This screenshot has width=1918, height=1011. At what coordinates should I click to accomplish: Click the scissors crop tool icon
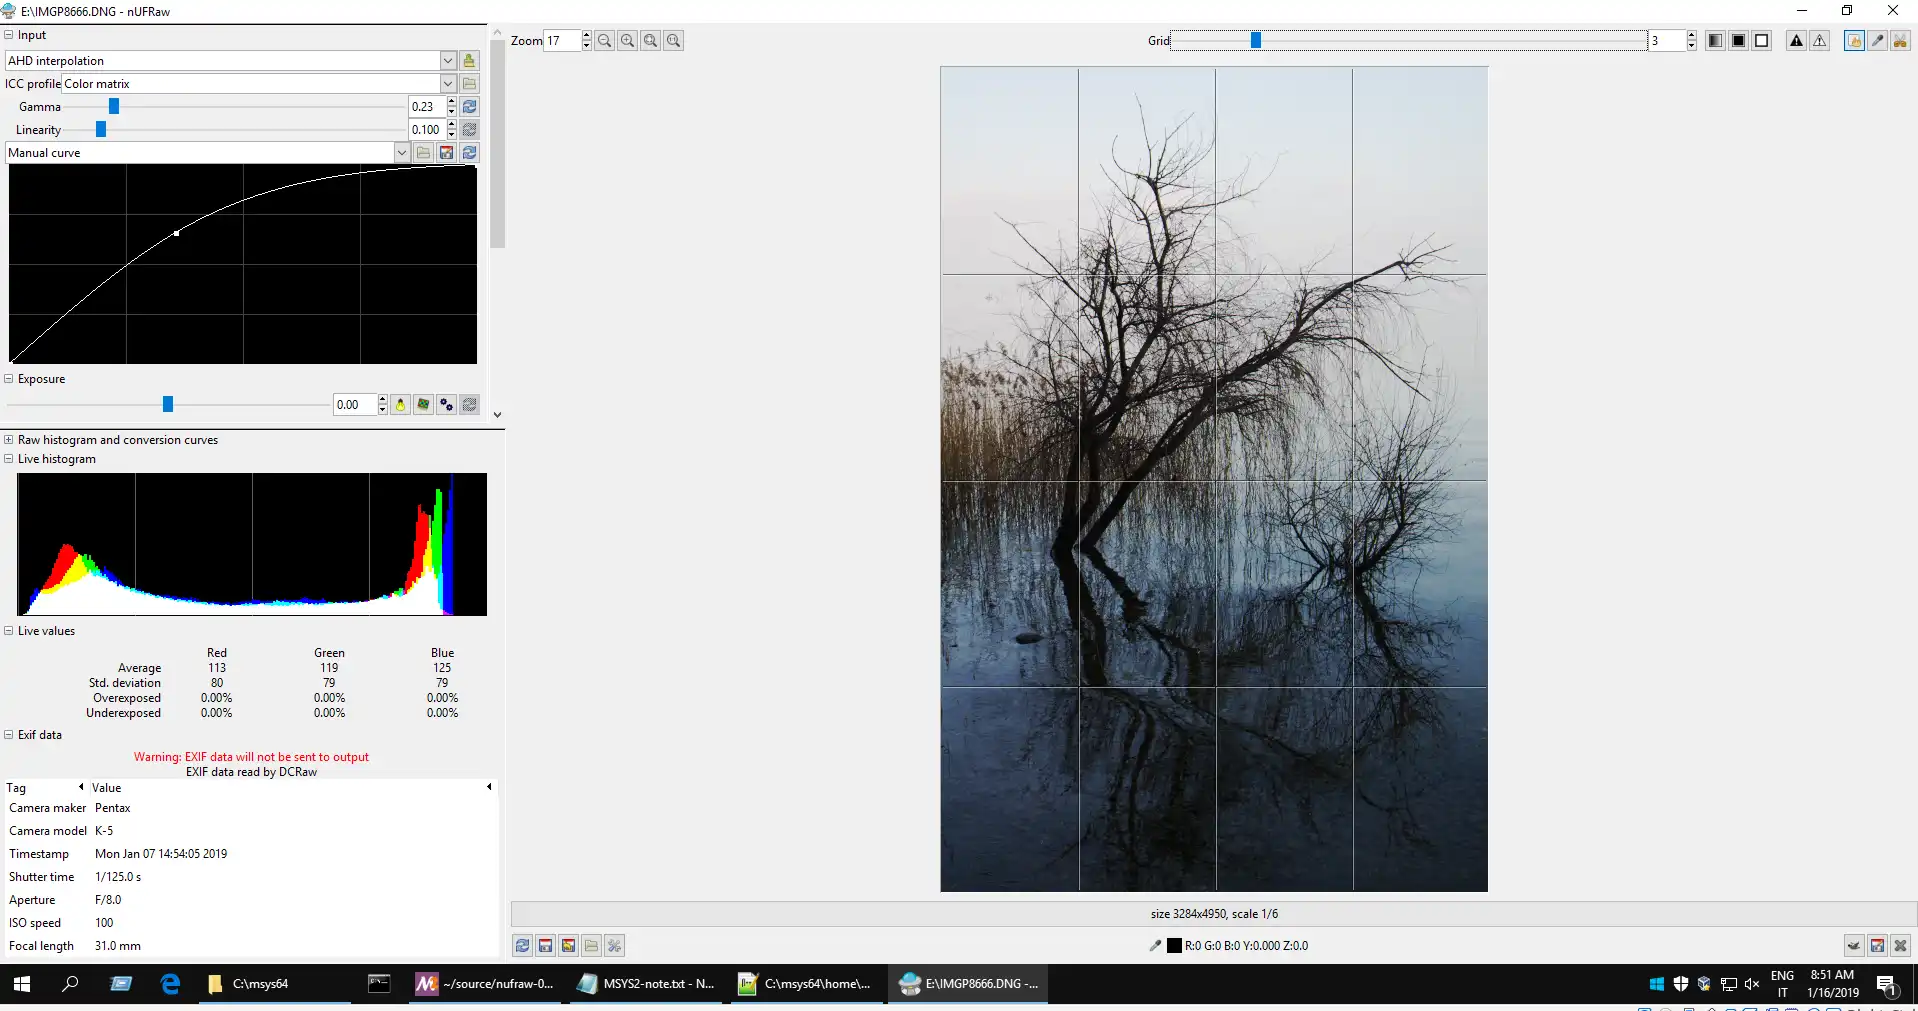tap(1900, 41)
